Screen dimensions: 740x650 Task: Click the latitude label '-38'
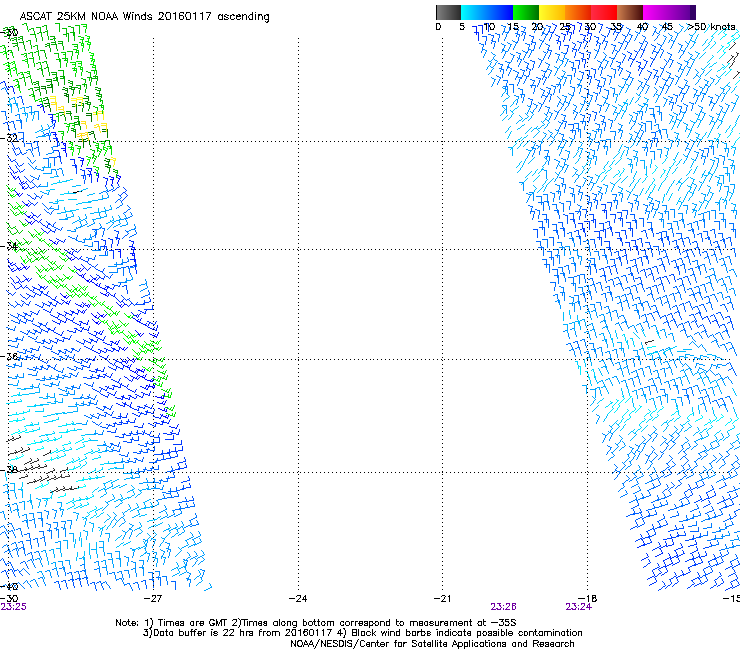click(9, 469)
